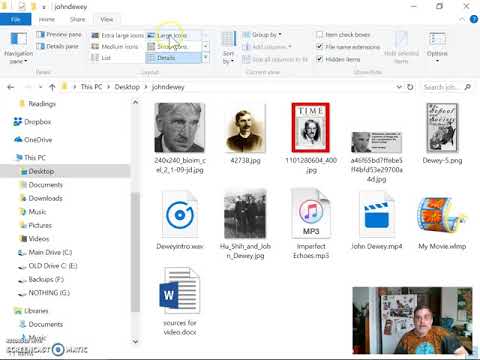
Task: Click This PC in the address bar
Action: pos(91,87)
